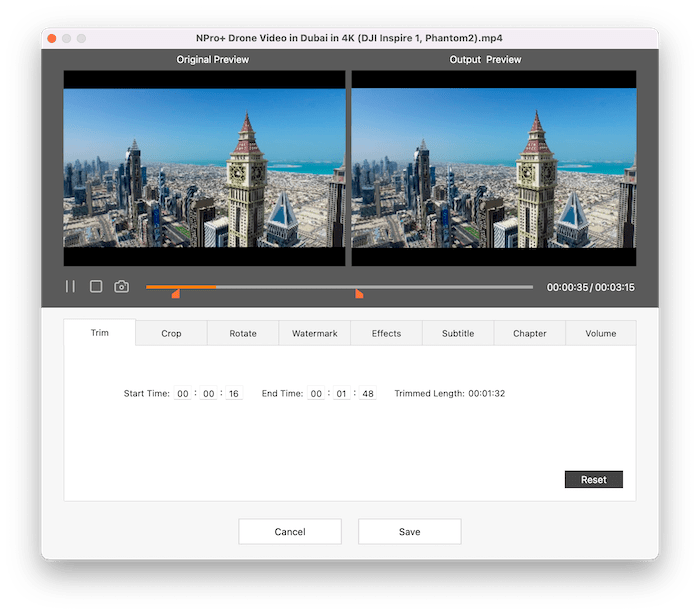Image resolution: width=700 pixels, height=614 pixels.
Task: Switch to the Crop tab
Action: point(171,333)
